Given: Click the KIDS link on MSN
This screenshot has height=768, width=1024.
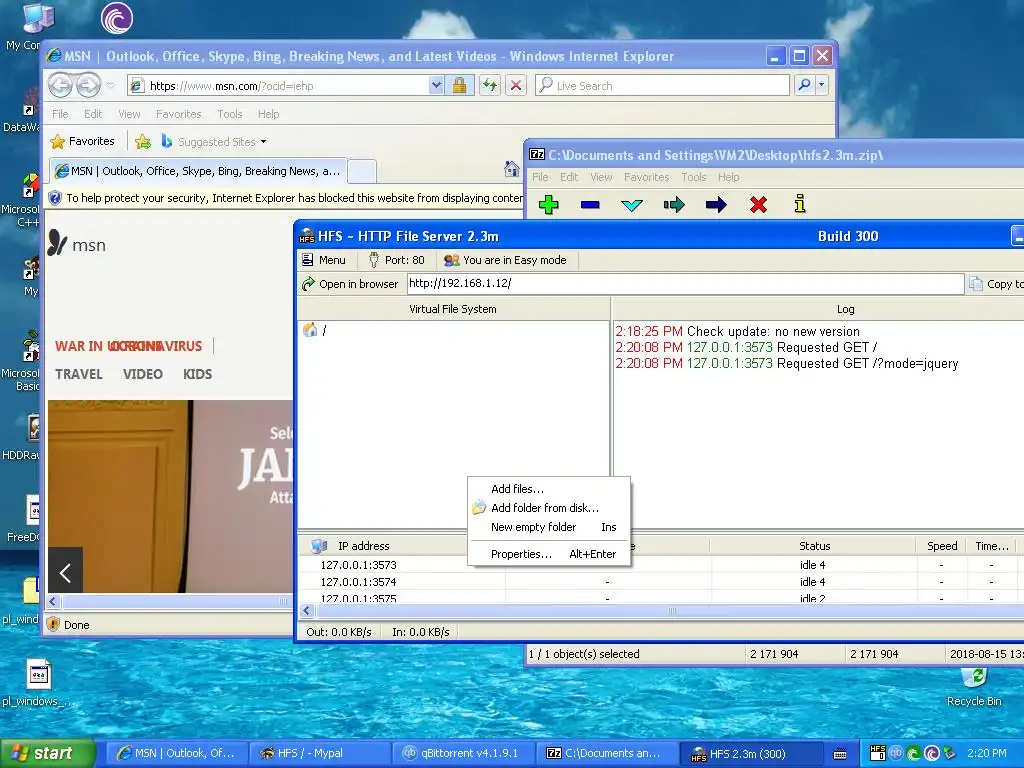Looking at the screenshot, I should coord(197,374).
